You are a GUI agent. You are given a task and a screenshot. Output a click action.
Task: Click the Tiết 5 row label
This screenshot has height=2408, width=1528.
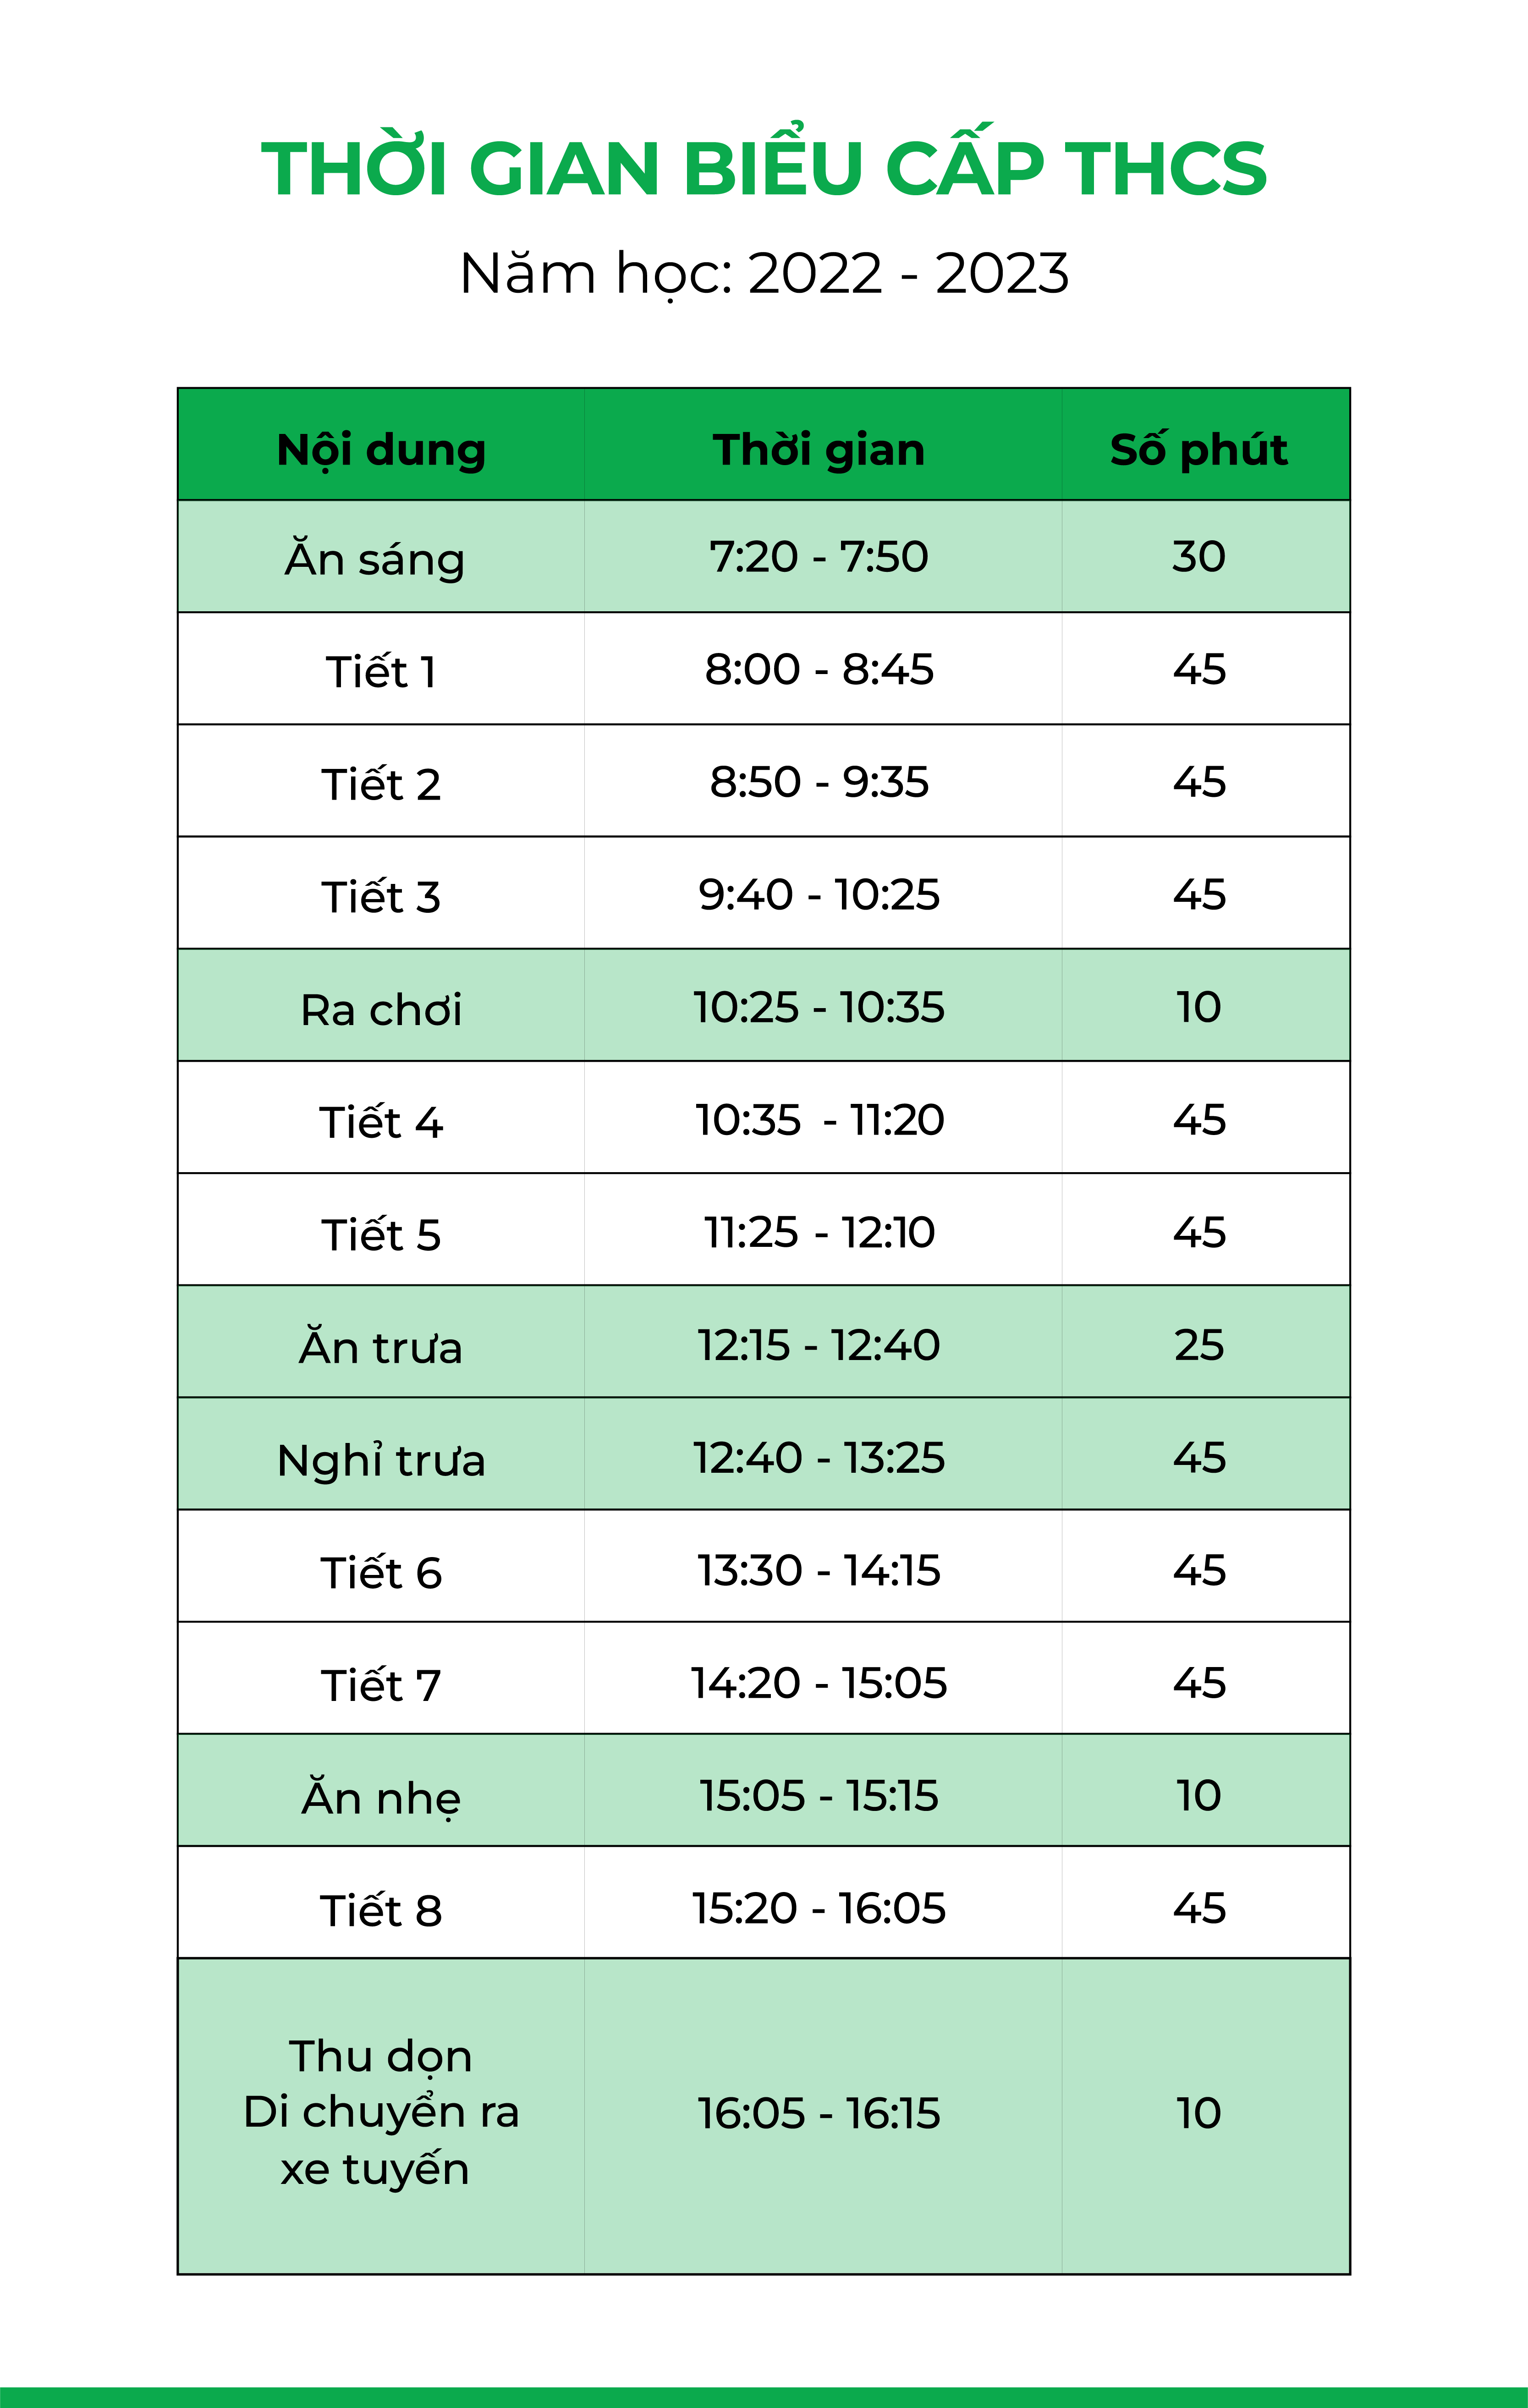(x=381, y=1234)
